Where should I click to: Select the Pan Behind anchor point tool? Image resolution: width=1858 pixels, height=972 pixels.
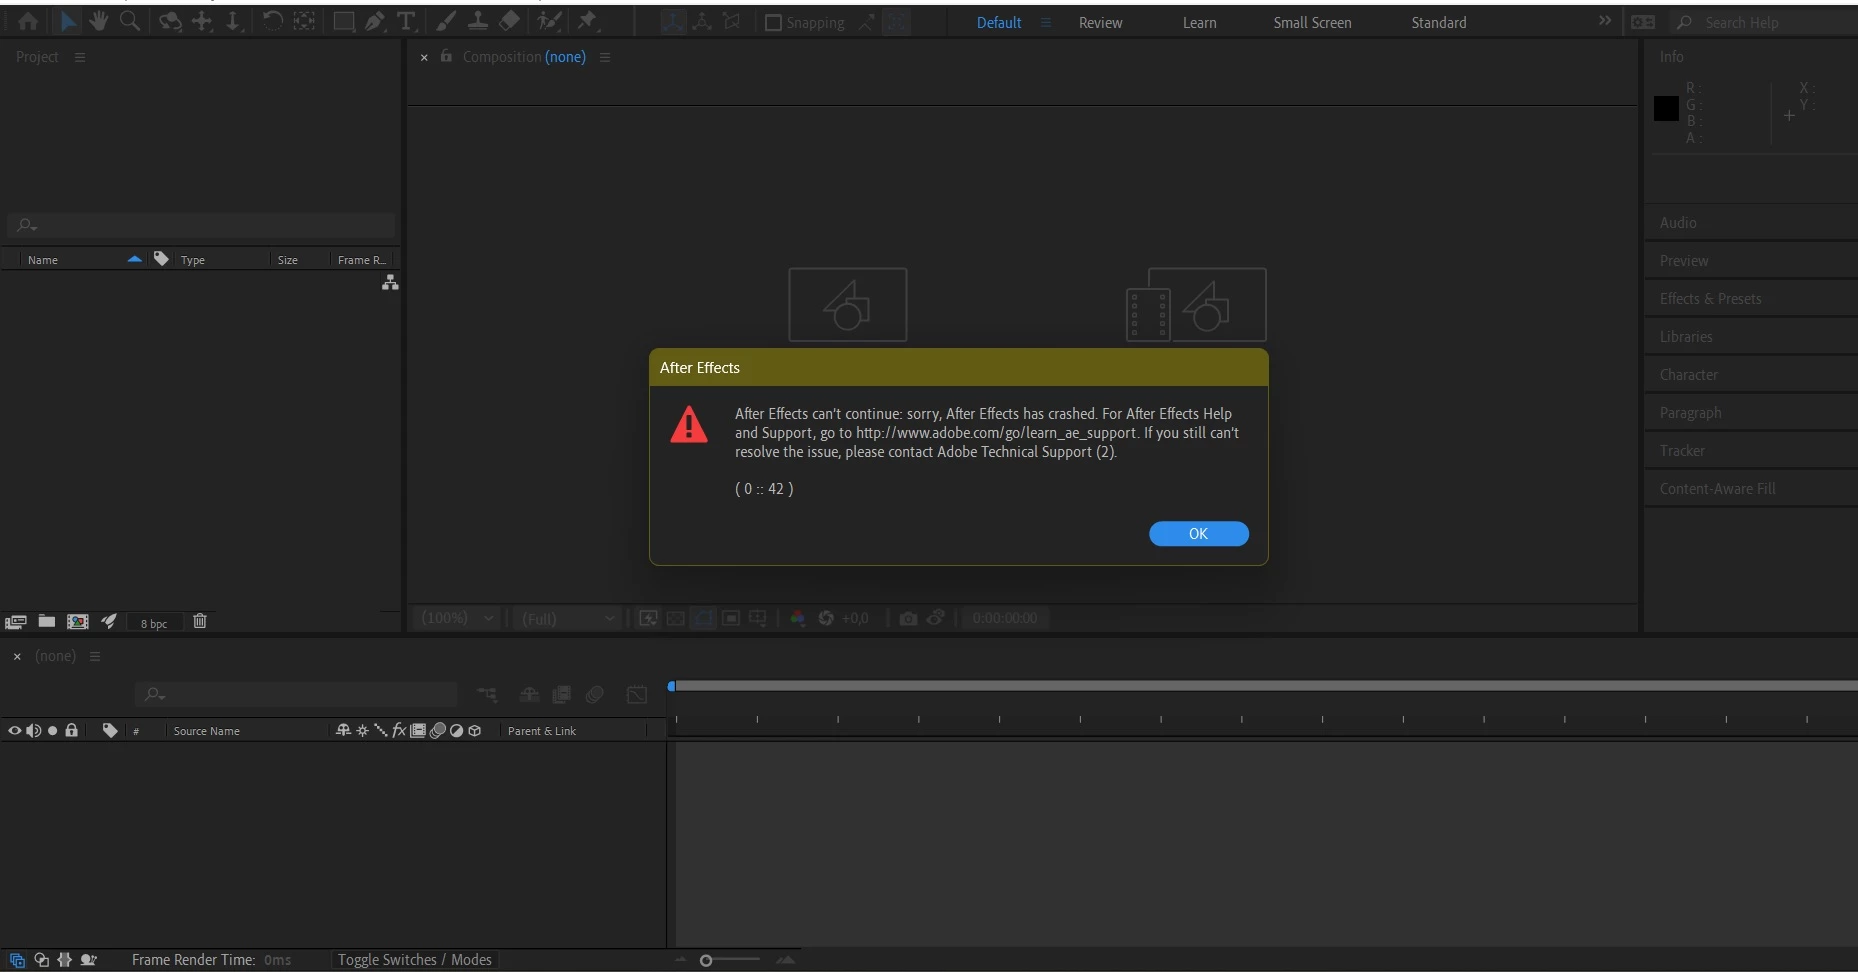click(304, 21)
